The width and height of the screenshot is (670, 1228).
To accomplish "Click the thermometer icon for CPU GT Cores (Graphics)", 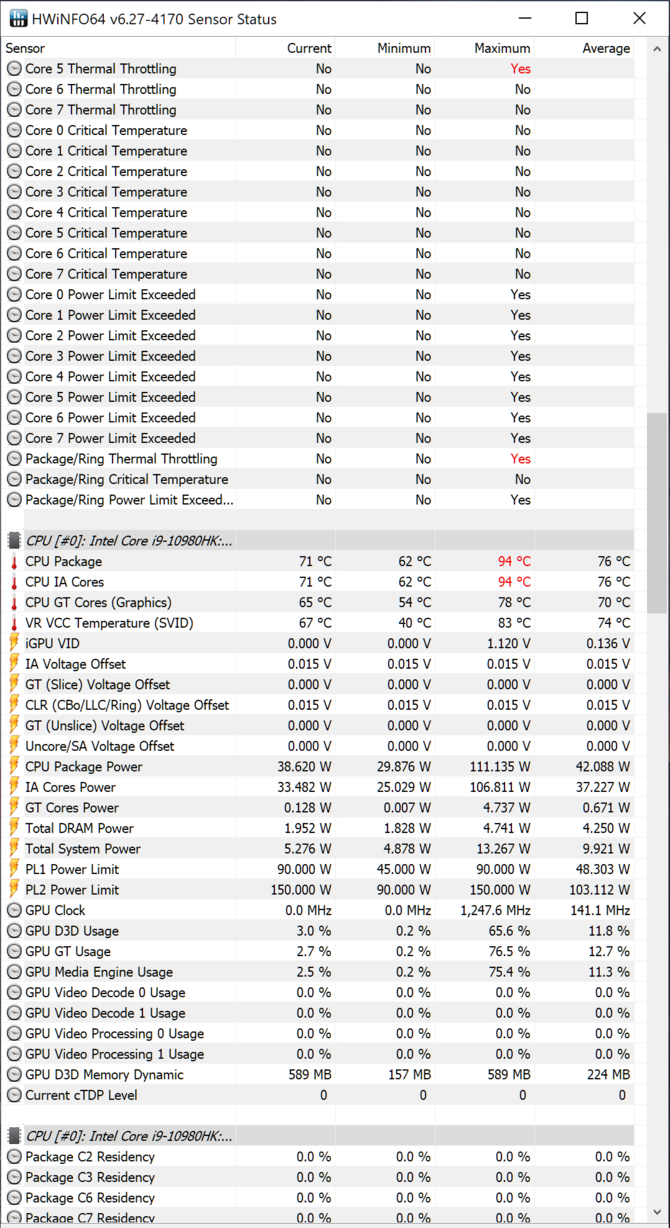I will 14,603.
